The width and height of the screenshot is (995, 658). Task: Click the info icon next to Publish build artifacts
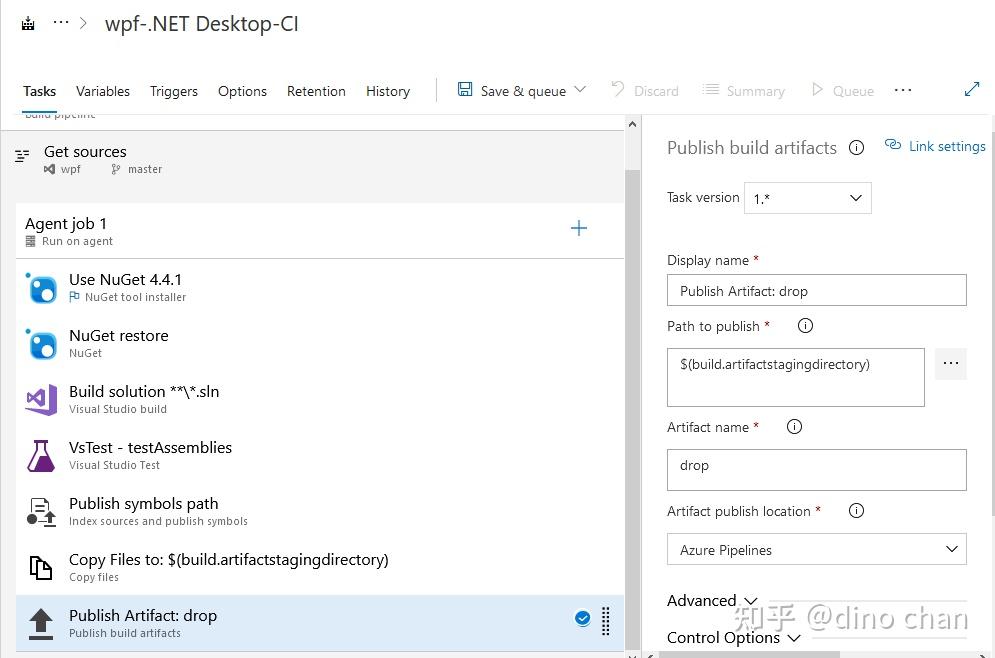[x=857, y=148]
